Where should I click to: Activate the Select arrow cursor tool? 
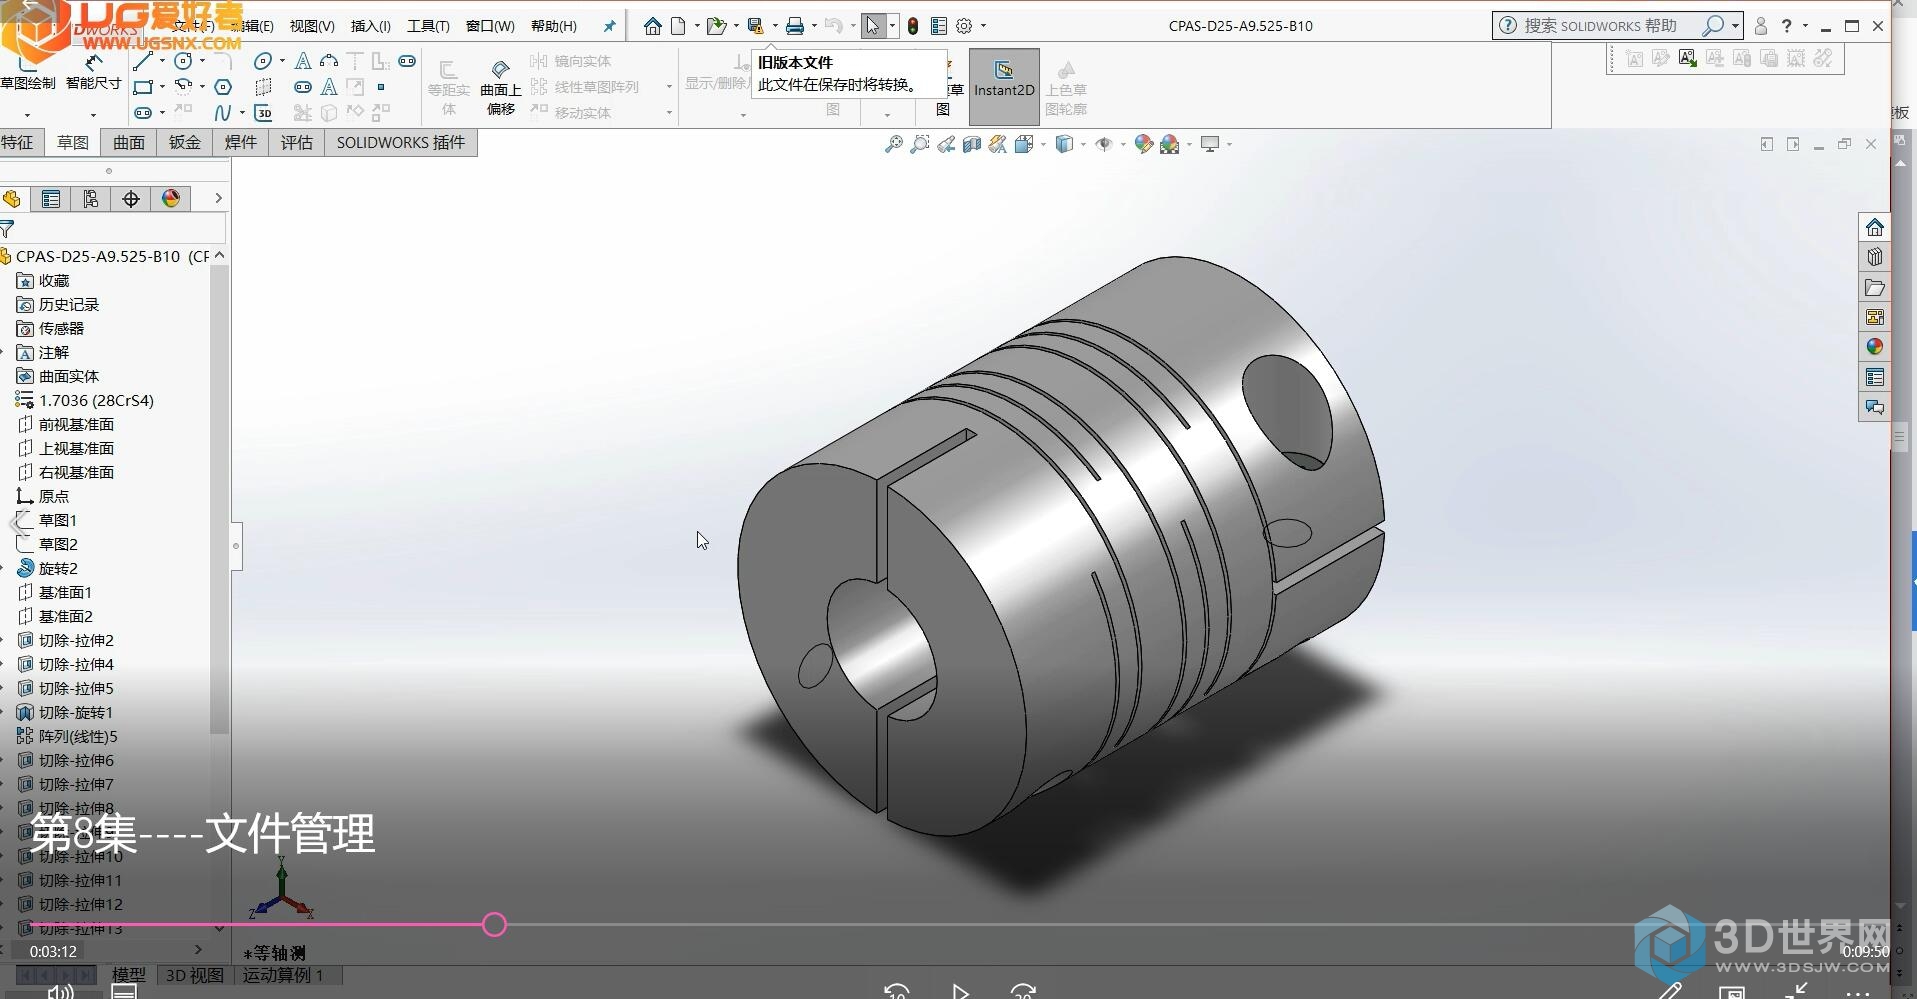click(x=873, y=26)
